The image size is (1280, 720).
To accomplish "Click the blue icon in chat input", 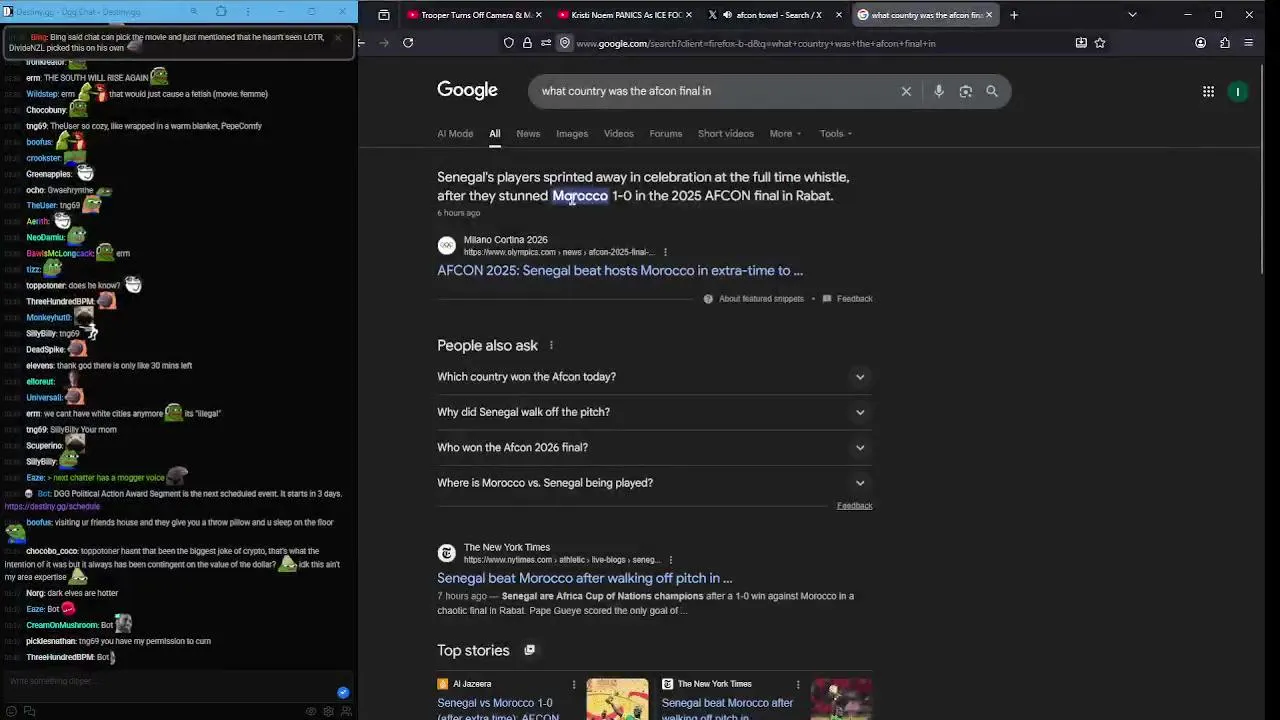I will coord(343,692).
